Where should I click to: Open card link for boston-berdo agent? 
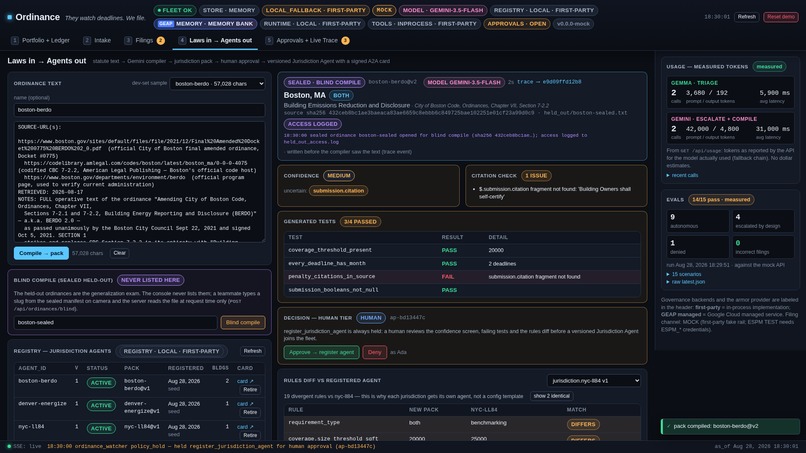(245, 381)
